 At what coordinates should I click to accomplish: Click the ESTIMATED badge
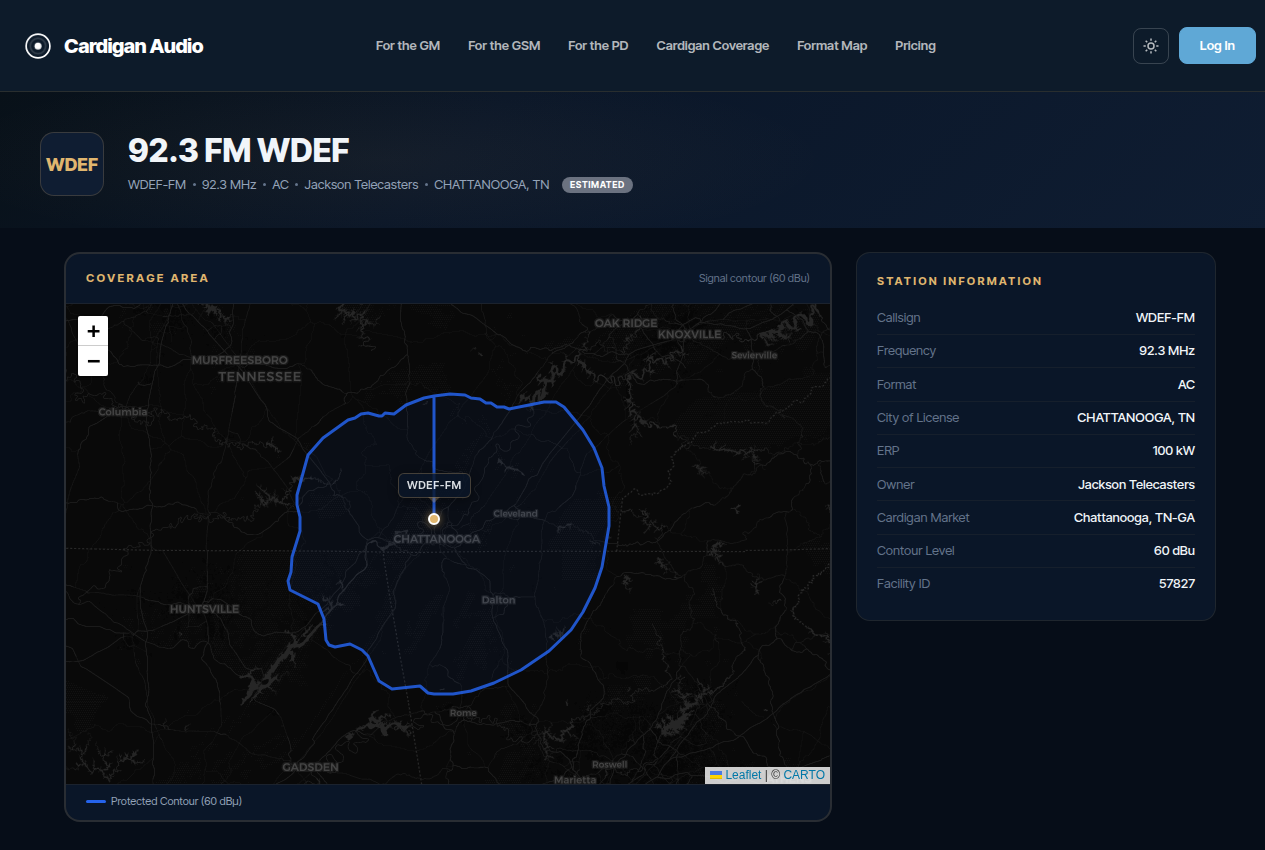click(597, 185)
